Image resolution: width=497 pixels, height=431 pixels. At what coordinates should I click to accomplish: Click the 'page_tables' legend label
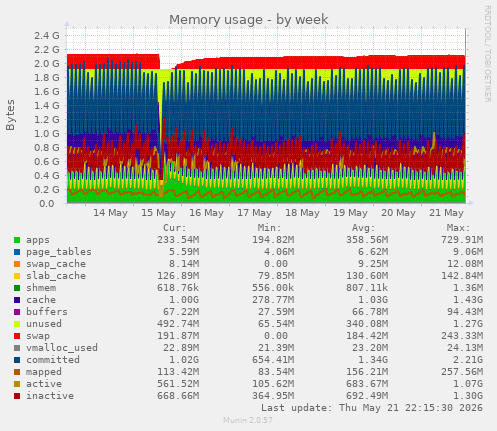[x=59, y=252]
